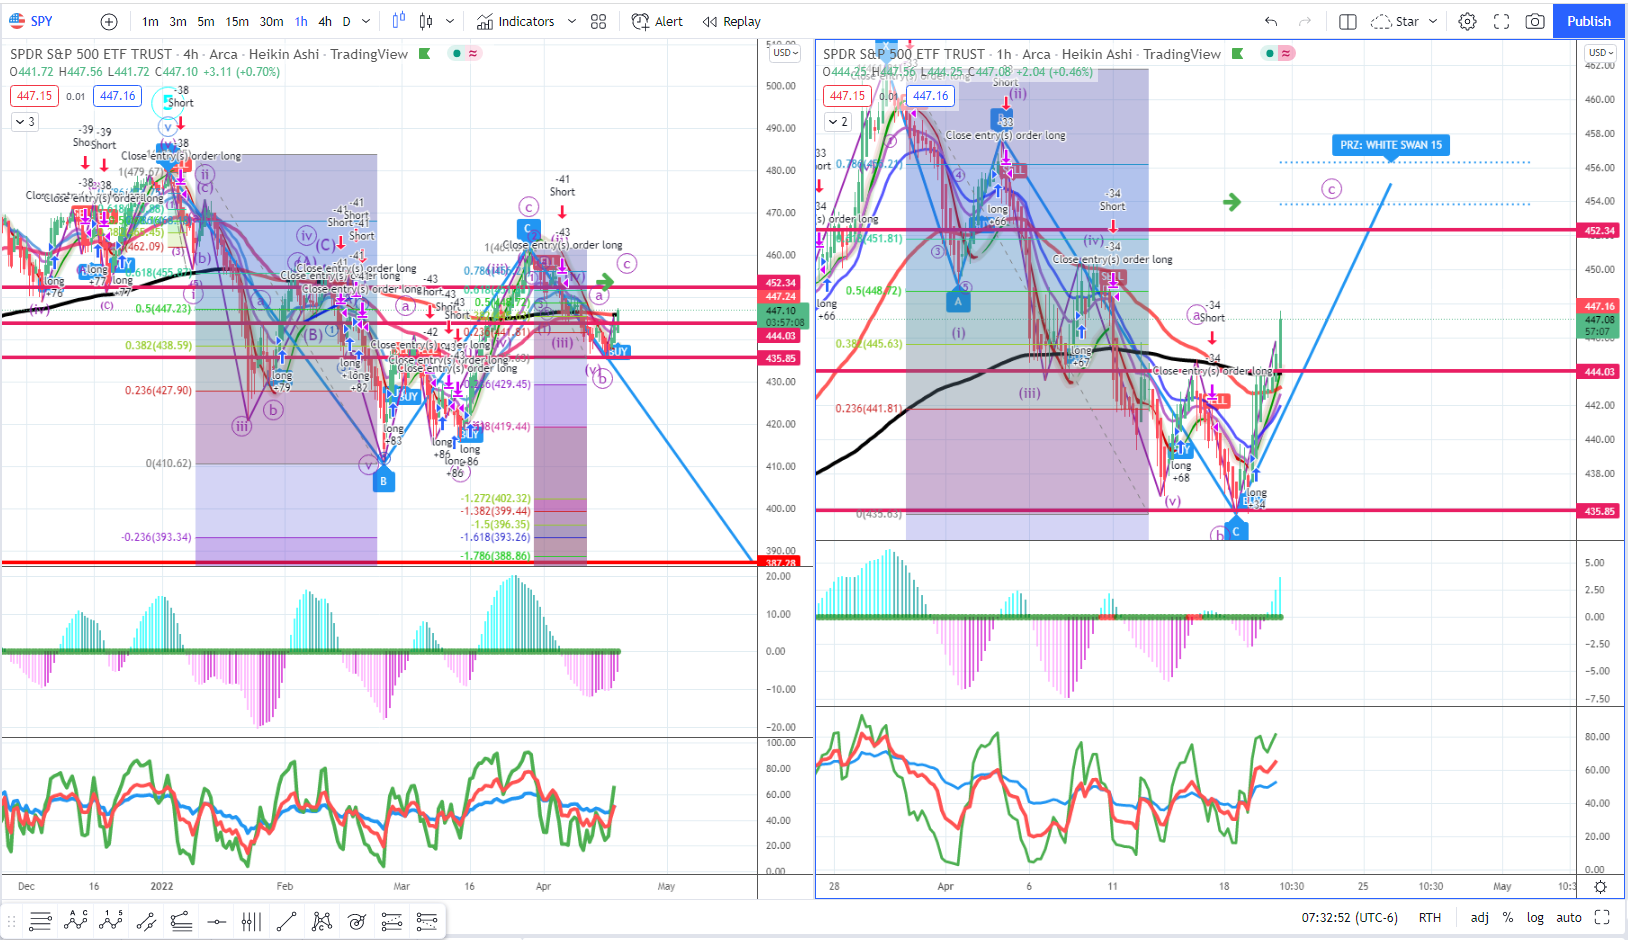Image resolution: width=1628 pixels, height=940 pixels.
Task: Toggle percent scale mode
Action: (x=1507, y=918)
